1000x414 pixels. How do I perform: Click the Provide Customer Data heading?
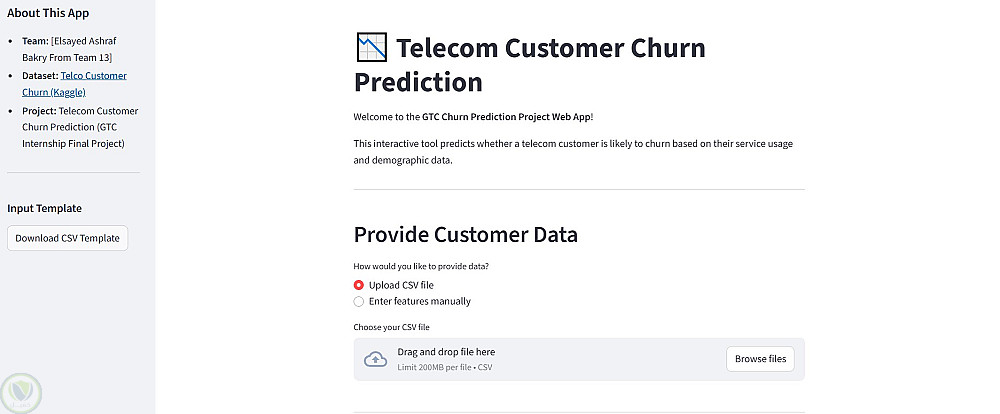465,235
